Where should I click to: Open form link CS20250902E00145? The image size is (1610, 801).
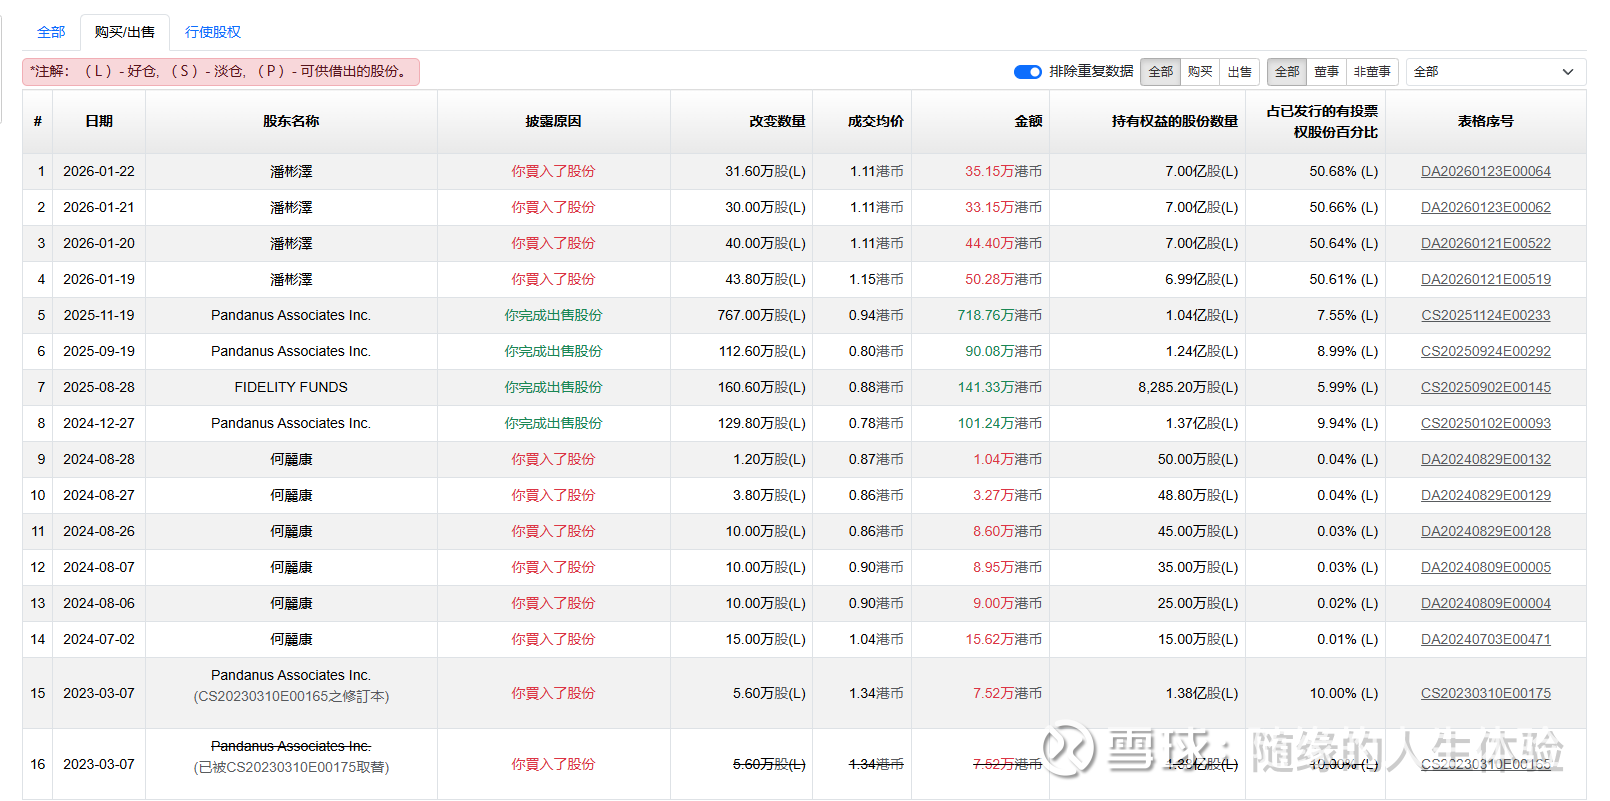coord(1485,388)
